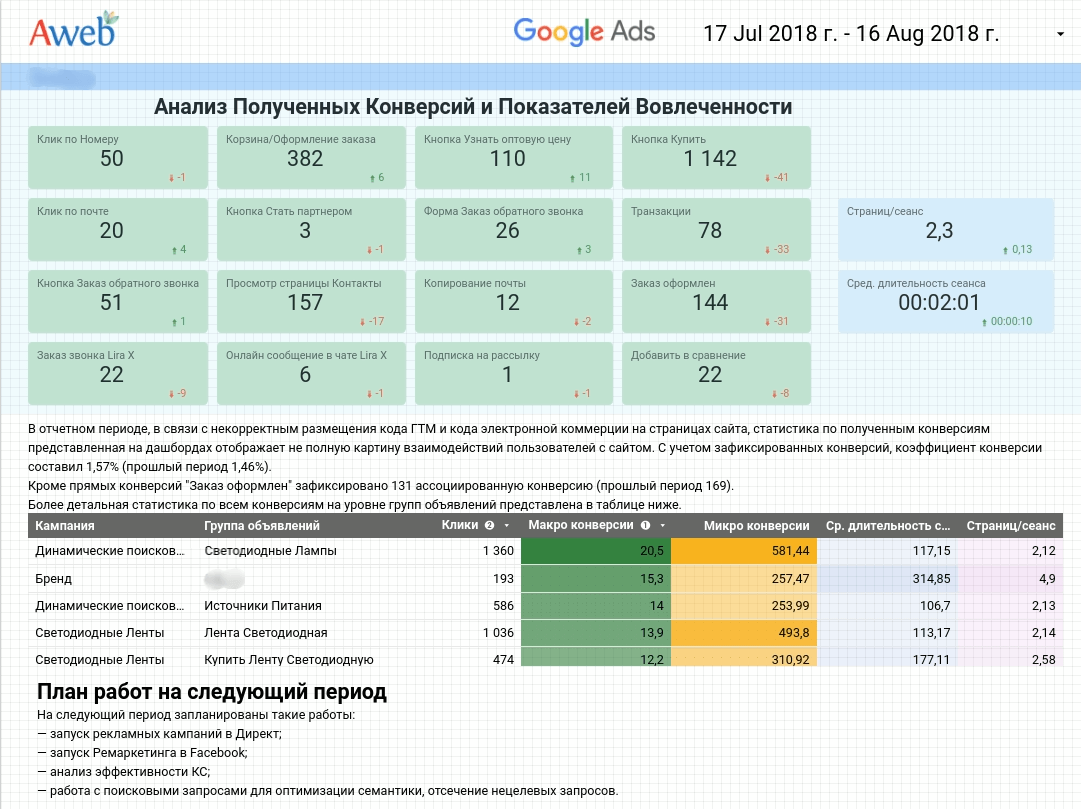Viewport: 1081px width, 809px height.
Task: Select the Транзакции scorecard showing 78
Action: [716, 230]
